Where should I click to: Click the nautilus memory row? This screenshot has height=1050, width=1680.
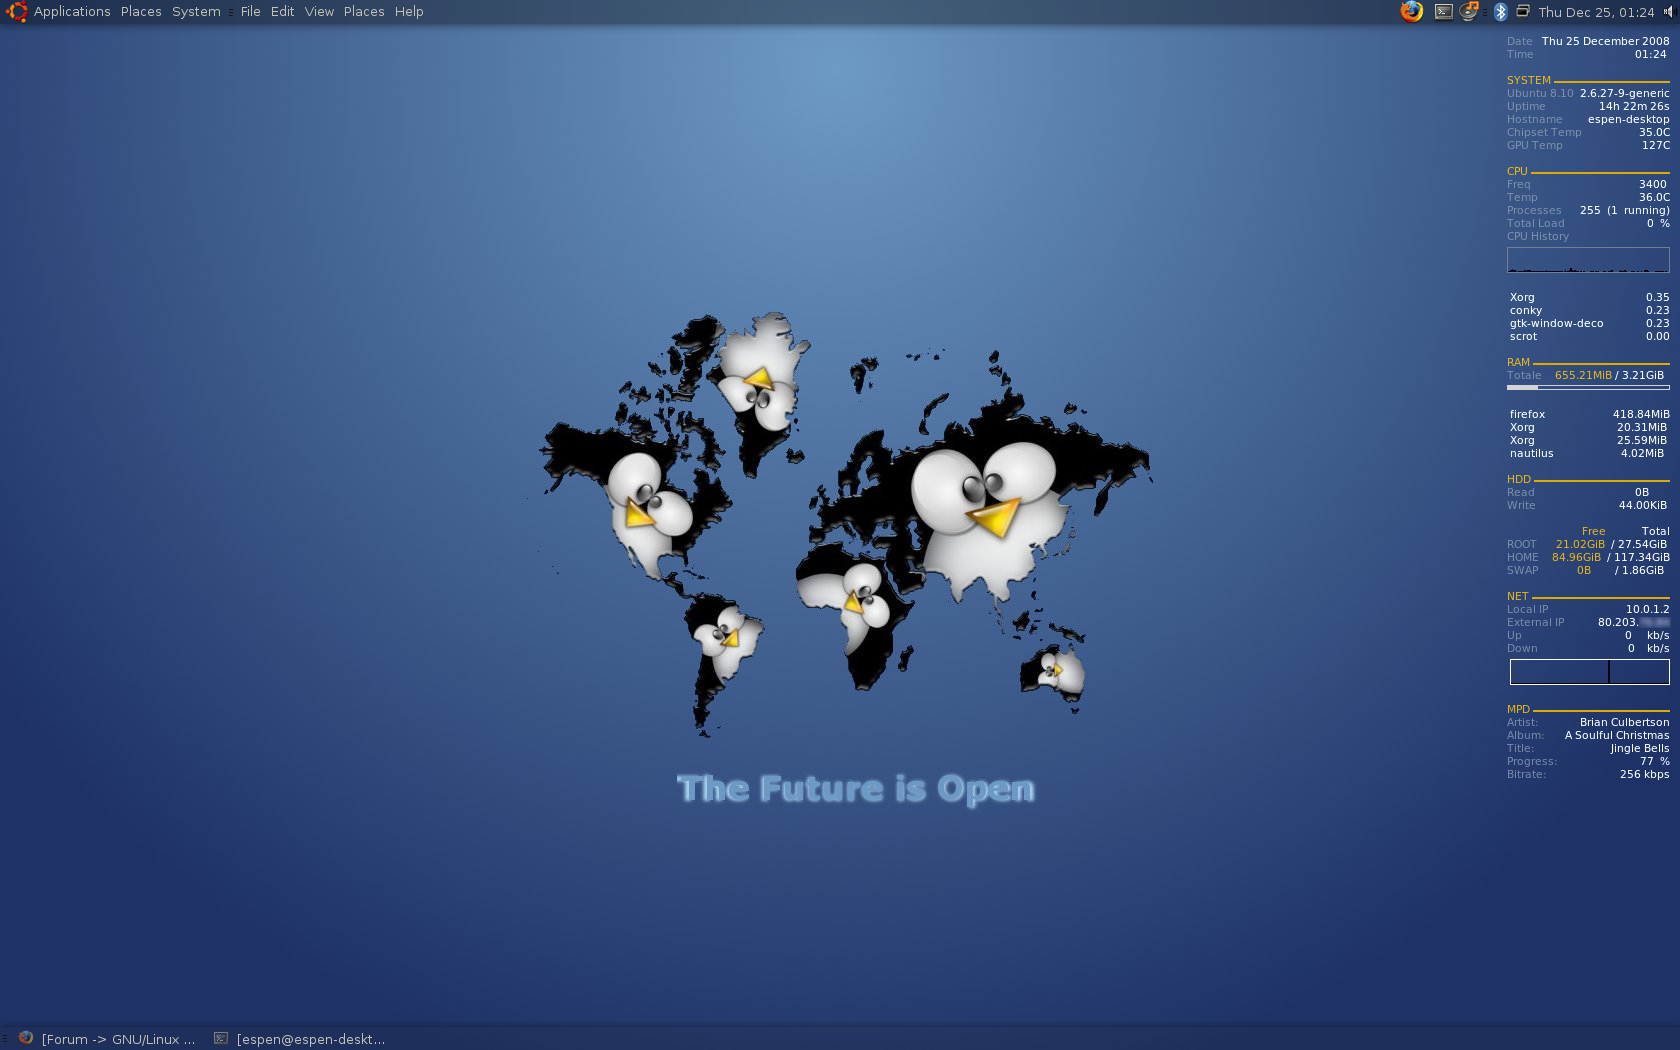[1589, 453]
